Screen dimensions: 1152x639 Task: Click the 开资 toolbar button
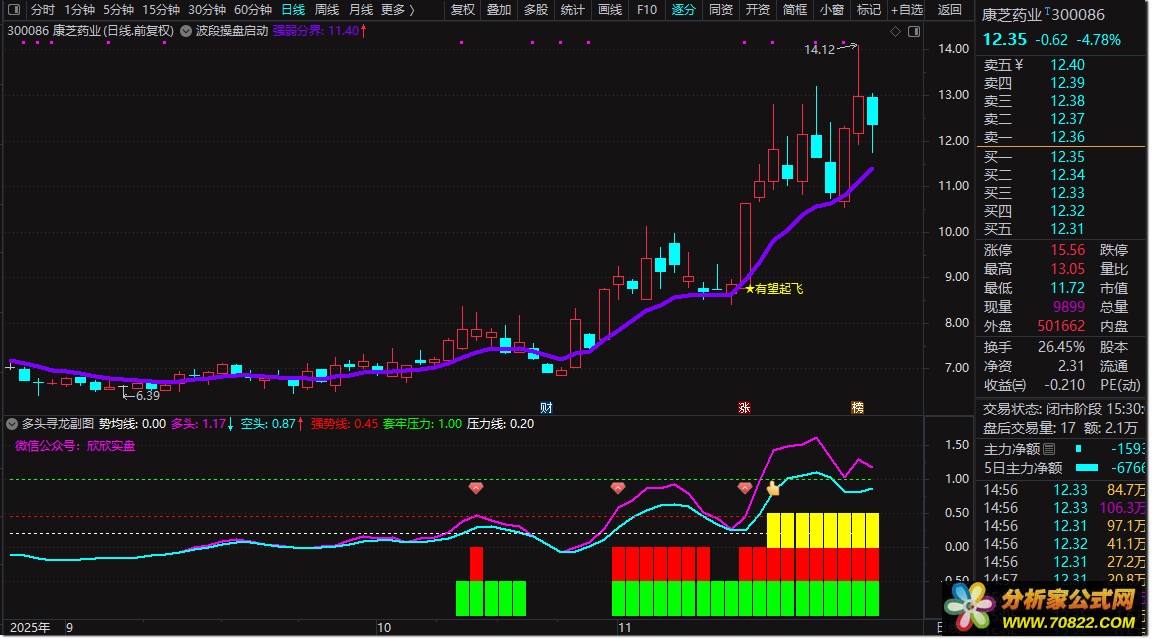757,10
